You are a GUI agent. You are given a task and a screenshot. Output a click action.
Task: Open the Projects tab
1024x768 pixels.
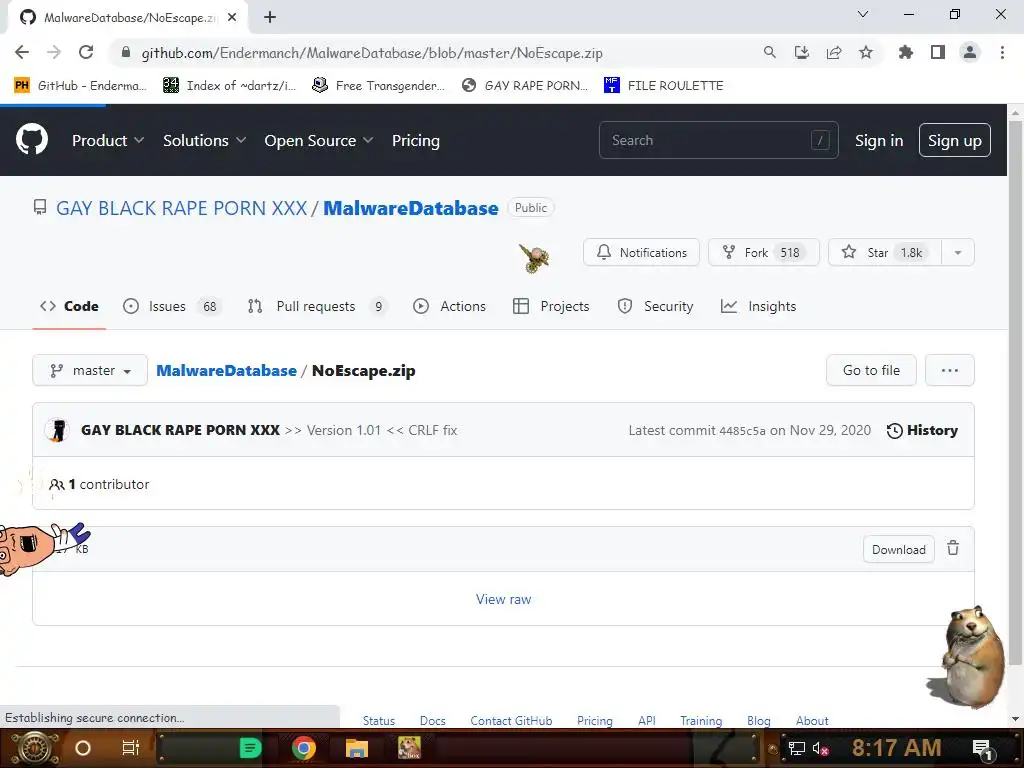click(x=551, y=306)
